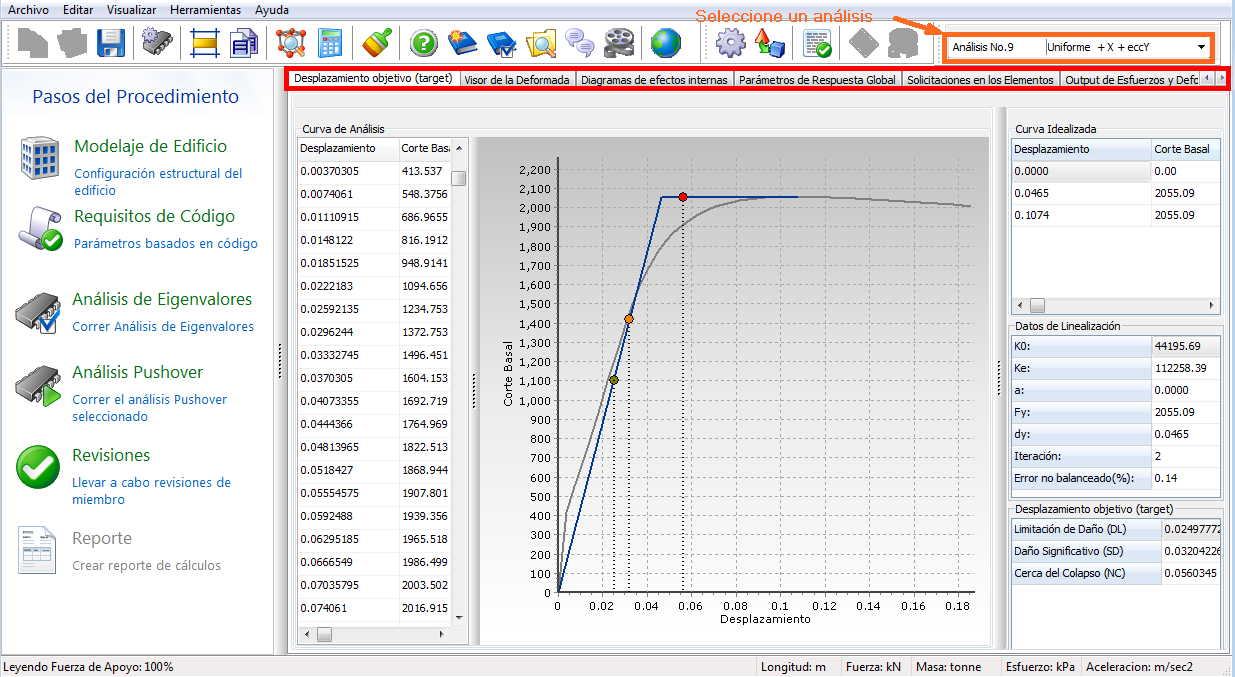The image size is (1235, 677).
Task: Click the film reel video icon
Action: (619, 43)
